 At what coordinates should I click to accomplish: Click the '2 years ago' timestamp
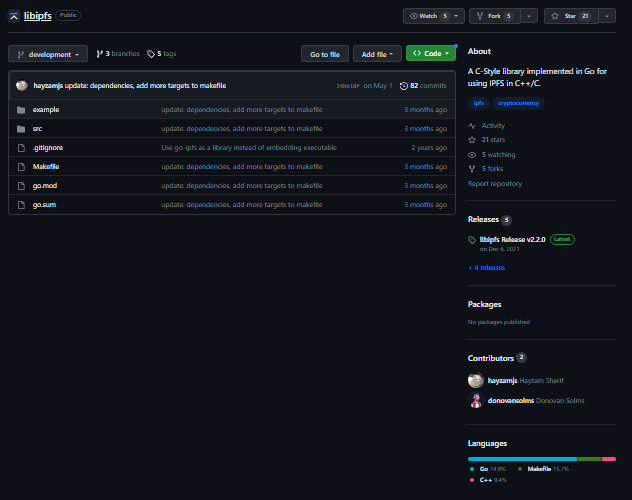429,147
